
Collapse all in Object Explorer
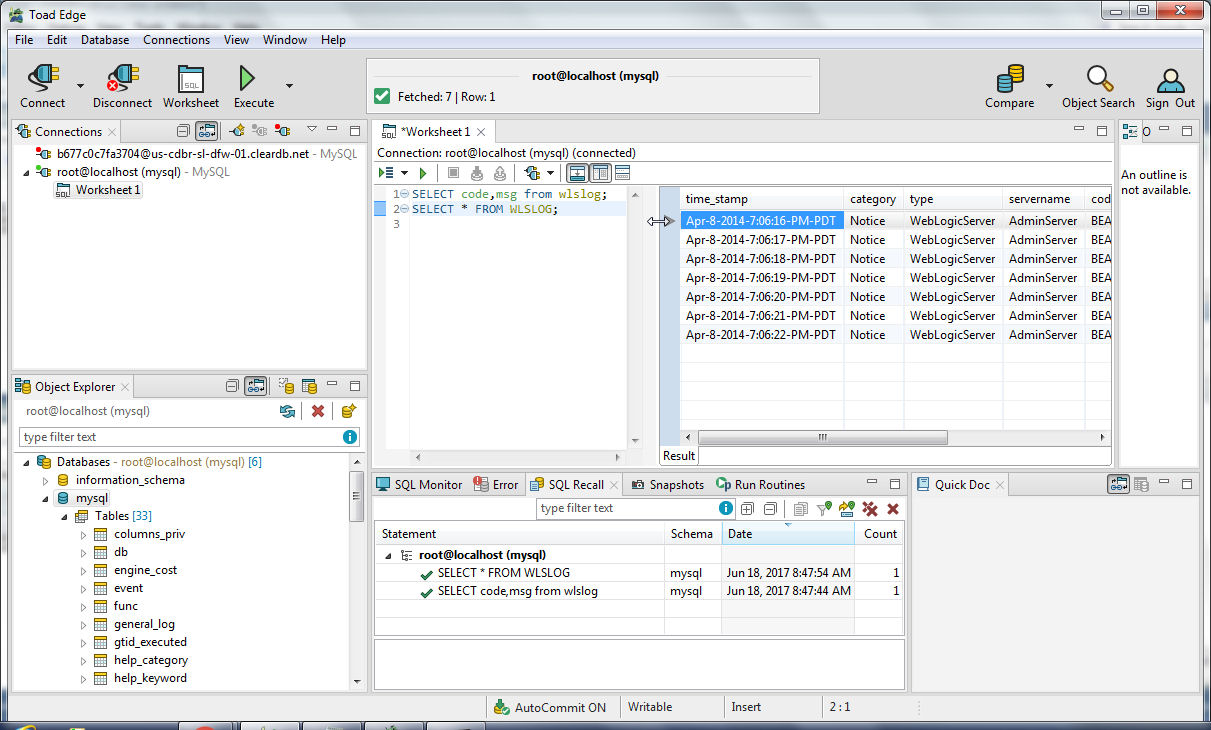233,386
